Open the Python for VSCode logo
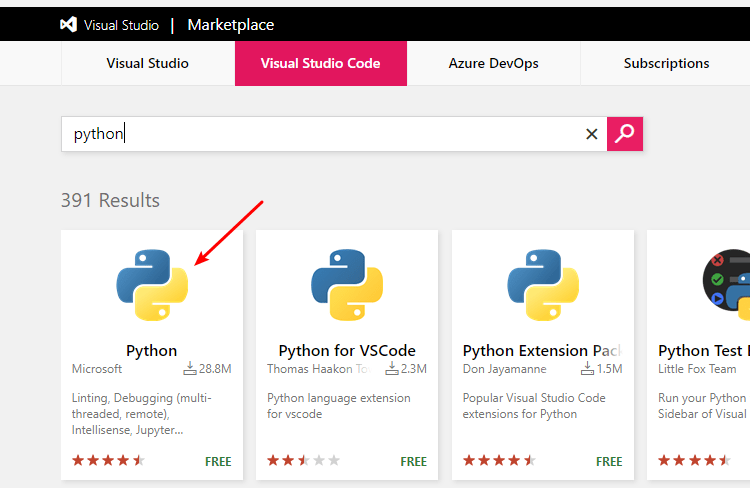750x488 pixels. [347, 285]
